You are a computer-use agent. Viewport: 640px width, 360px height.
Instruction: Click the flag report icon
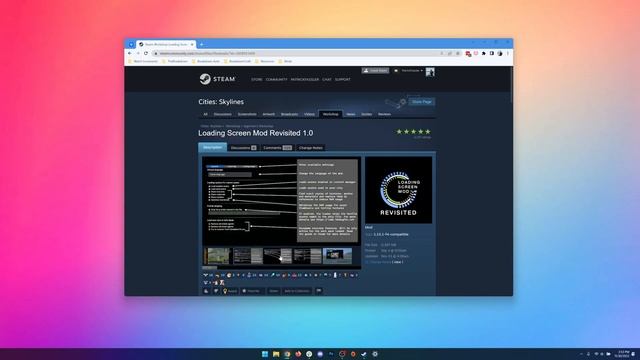pos(319,291)
